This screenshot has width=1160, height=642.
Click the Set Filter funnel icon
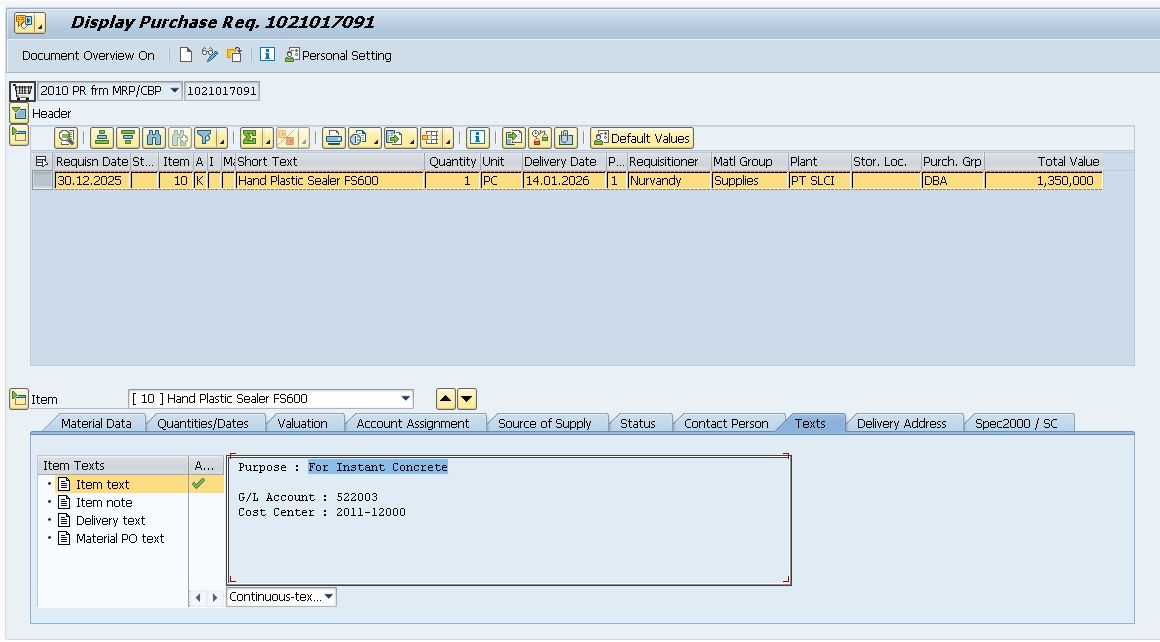[204, 138]
